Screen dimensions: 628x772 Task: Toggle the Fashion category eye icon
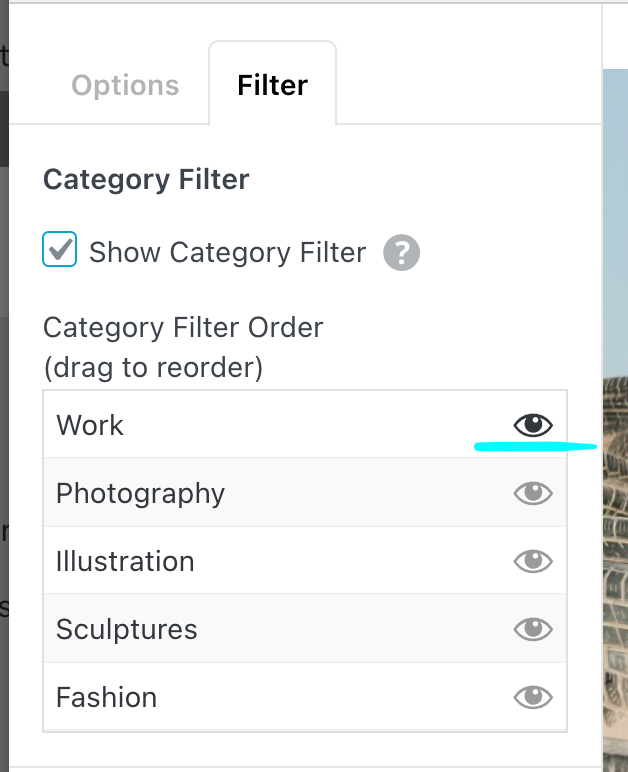(533, 697)
